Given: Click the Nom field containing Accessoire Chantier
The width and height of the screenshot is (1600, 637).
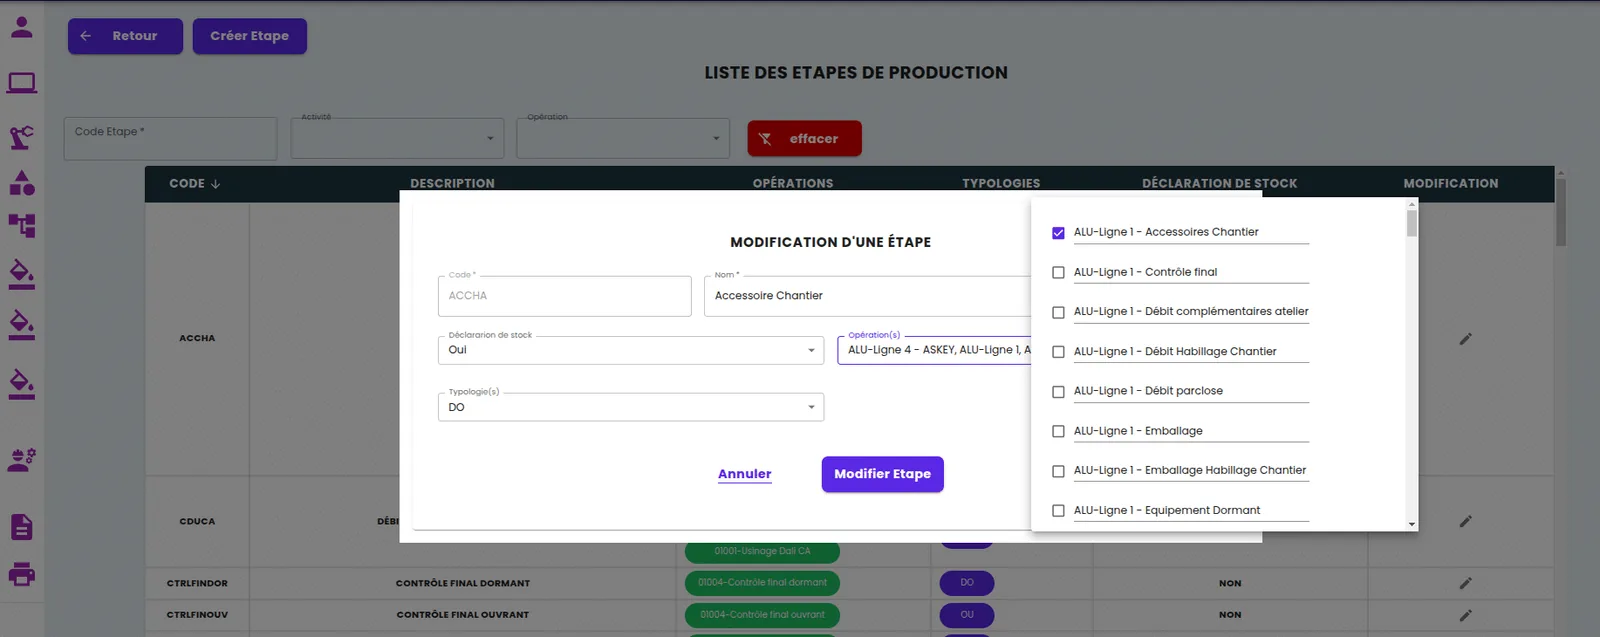Looking at the screenshot, I should click(x=867, y=296).
